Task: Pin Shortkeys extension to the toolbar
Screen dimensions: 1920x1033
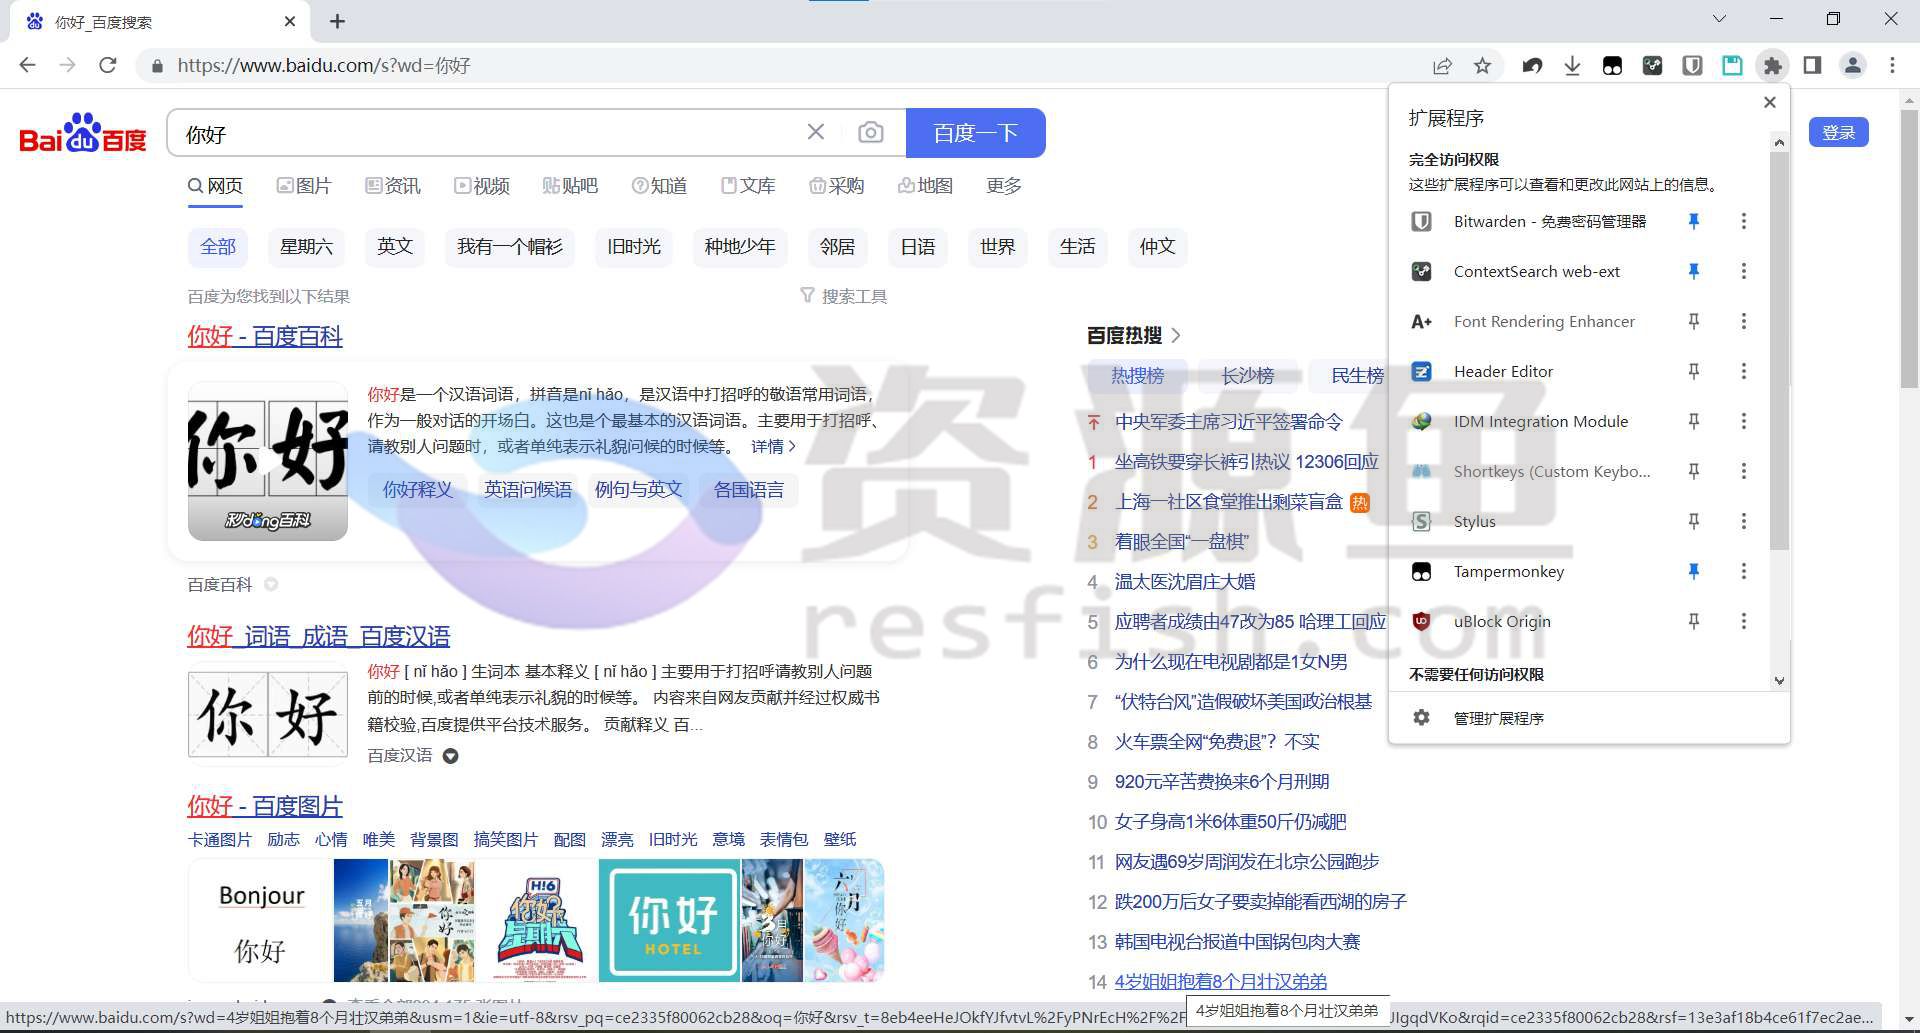Action: click(1694, 471)
